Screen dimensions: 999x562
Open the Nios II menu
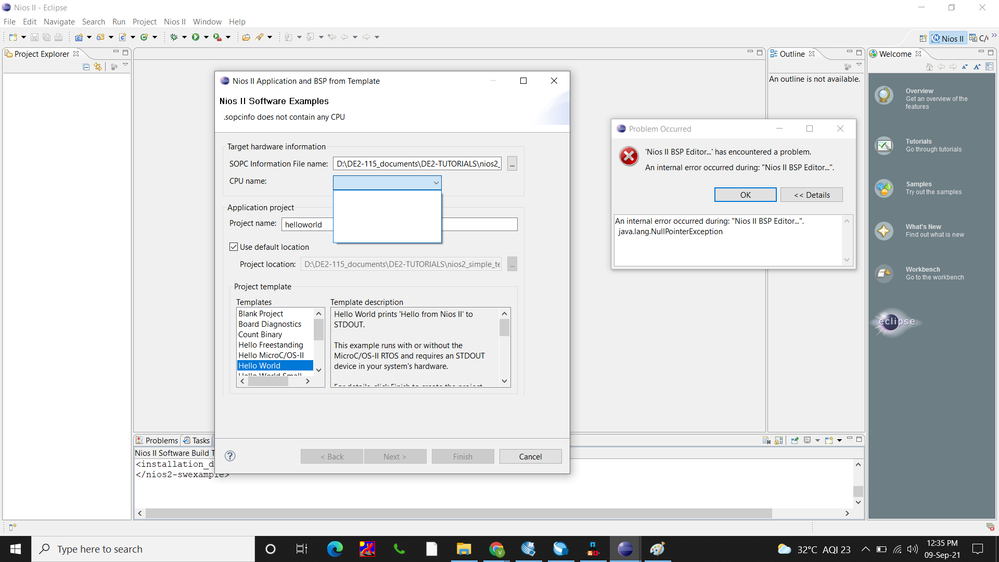[x=175, y=21]
